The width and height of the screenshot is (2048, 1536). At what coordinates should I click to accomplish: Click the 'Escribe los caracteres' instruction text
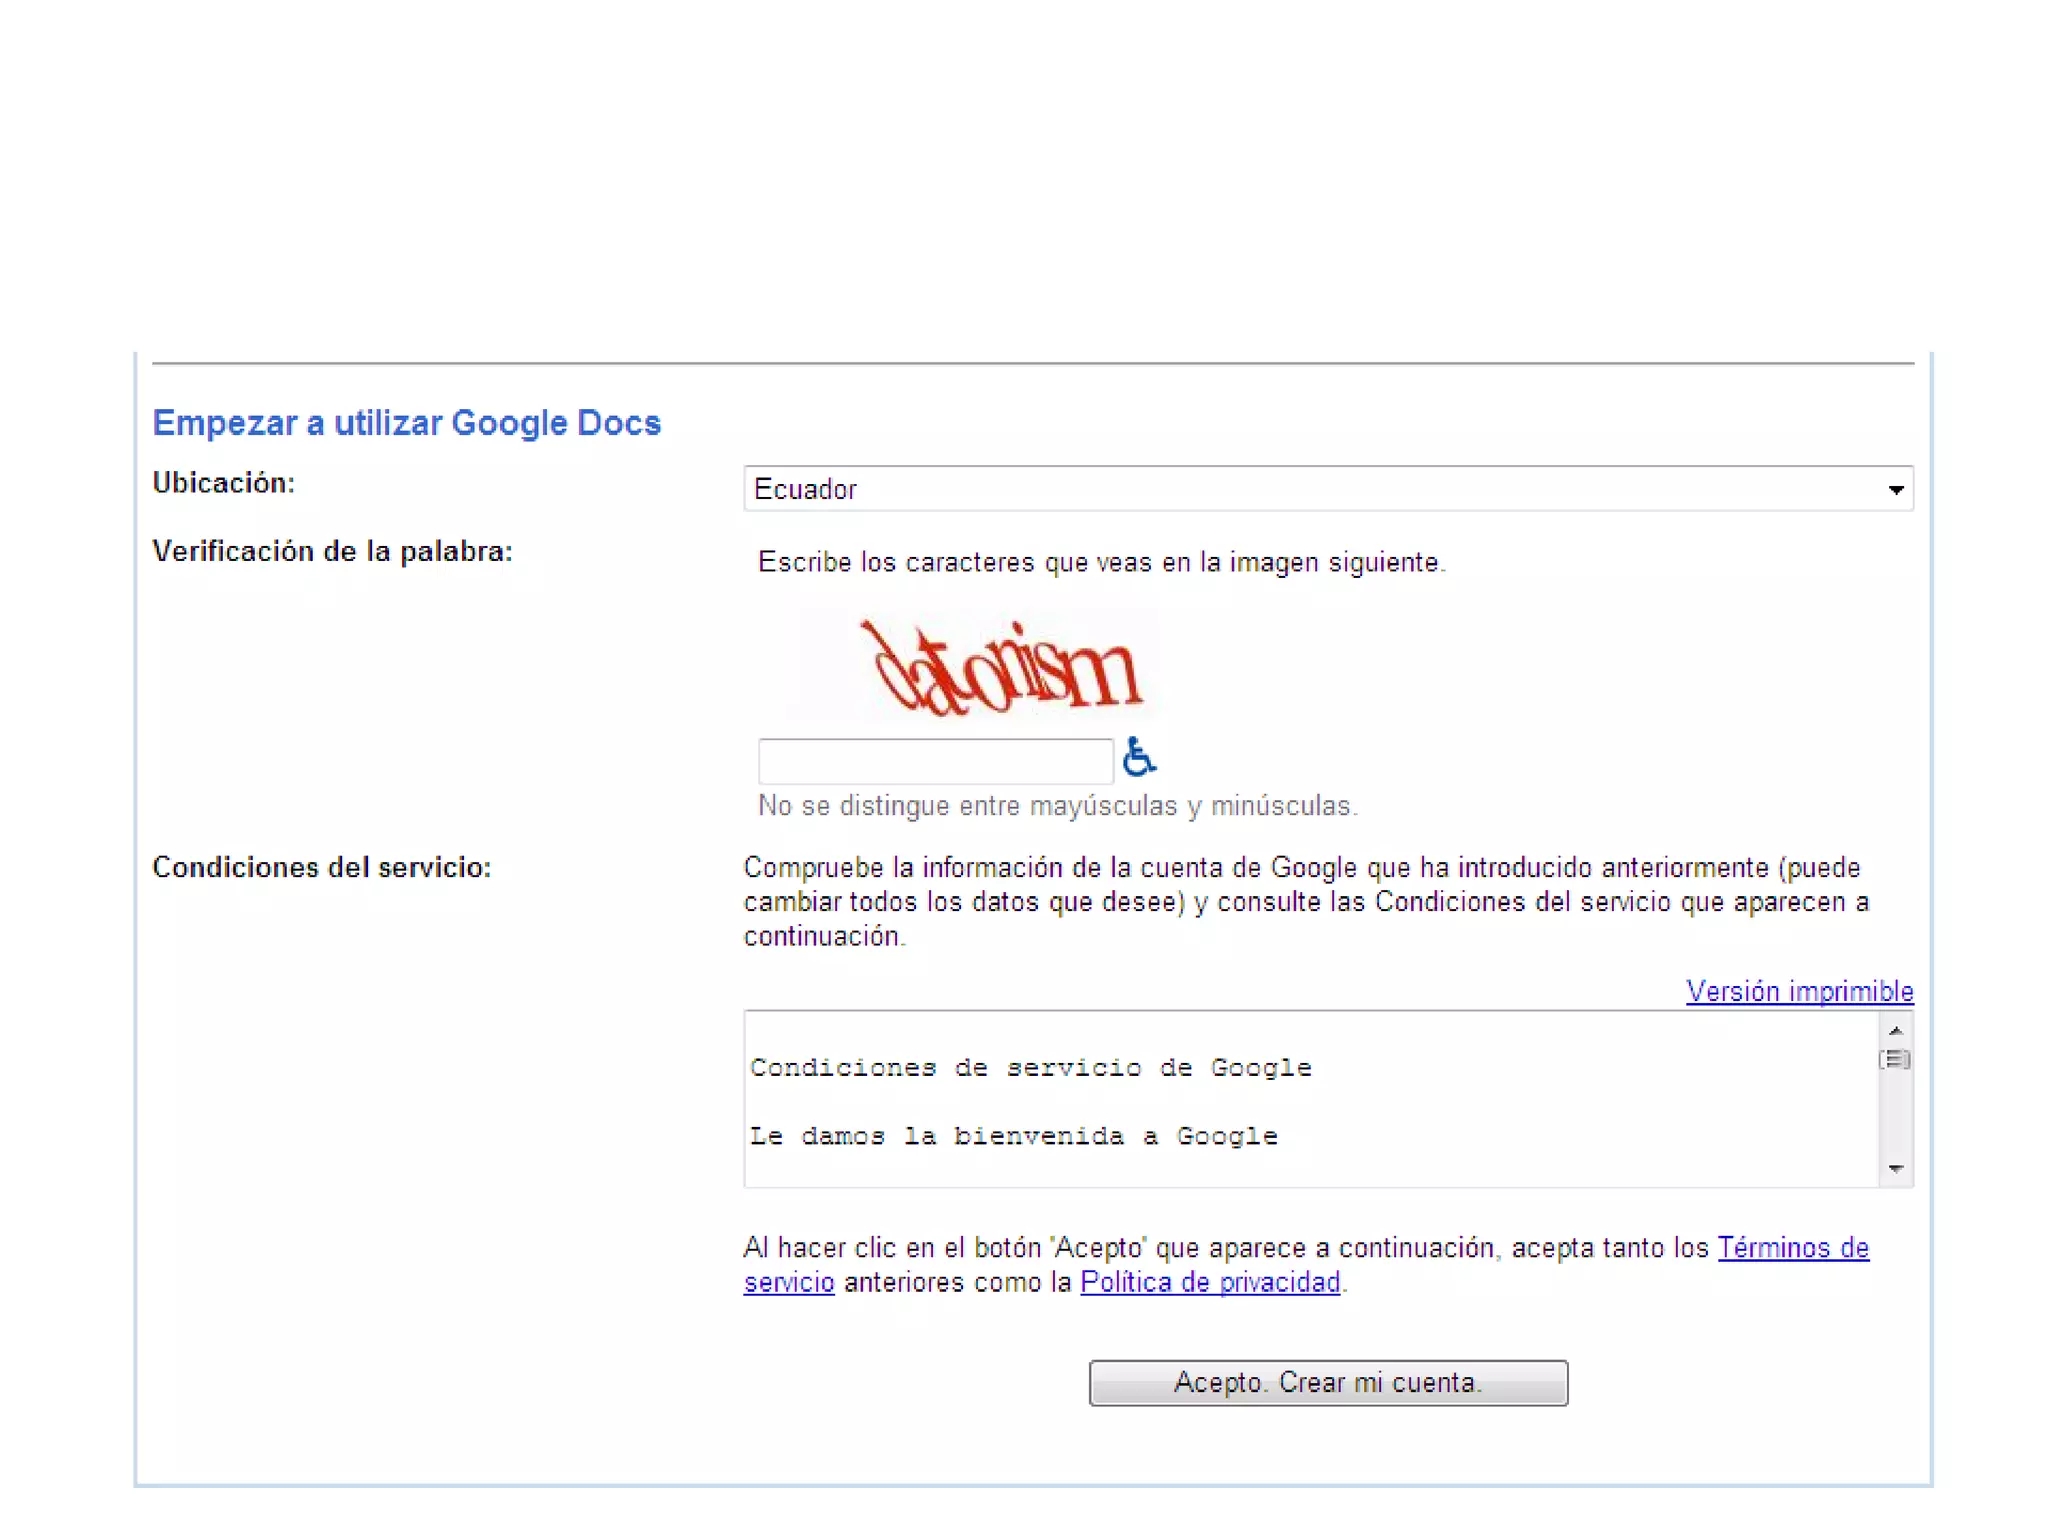pos(1101,562)
